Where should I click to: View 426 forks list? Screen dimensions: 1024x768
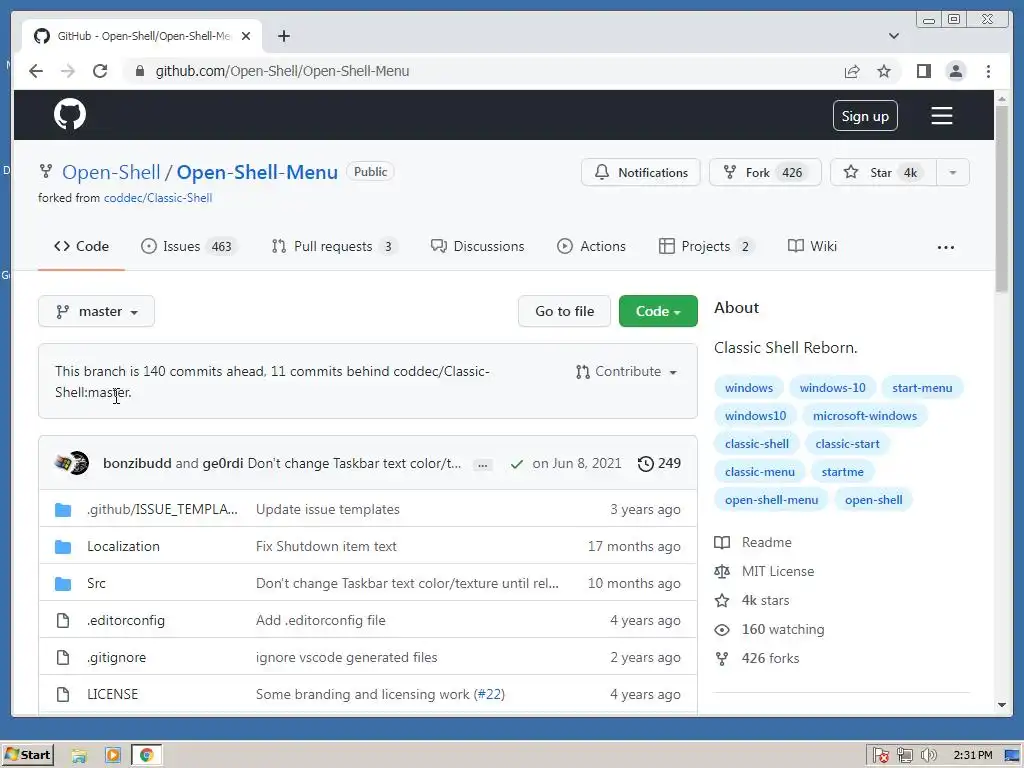[x=757, y=658]
